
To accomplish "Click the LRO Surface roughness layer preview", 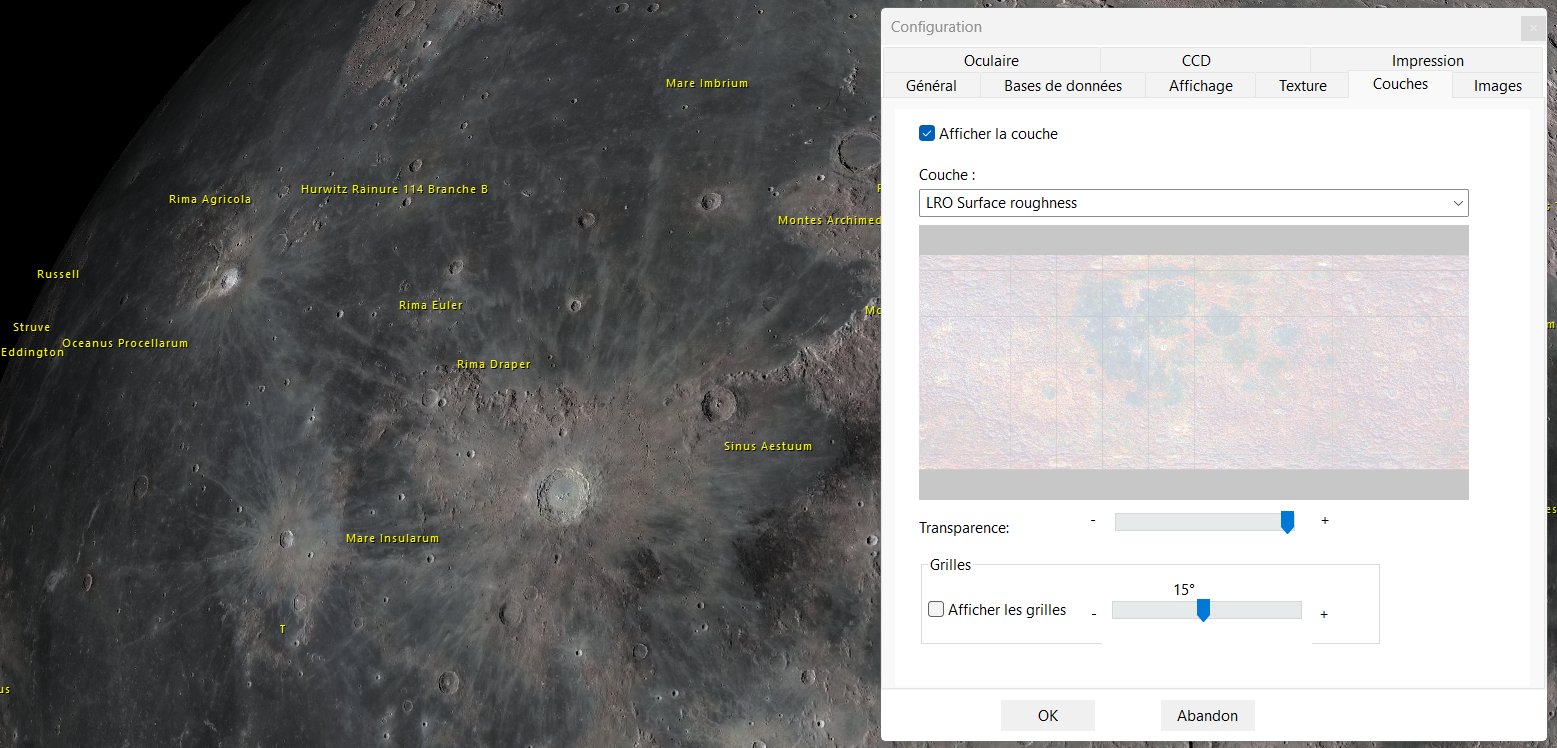I will coord(1193,362).
